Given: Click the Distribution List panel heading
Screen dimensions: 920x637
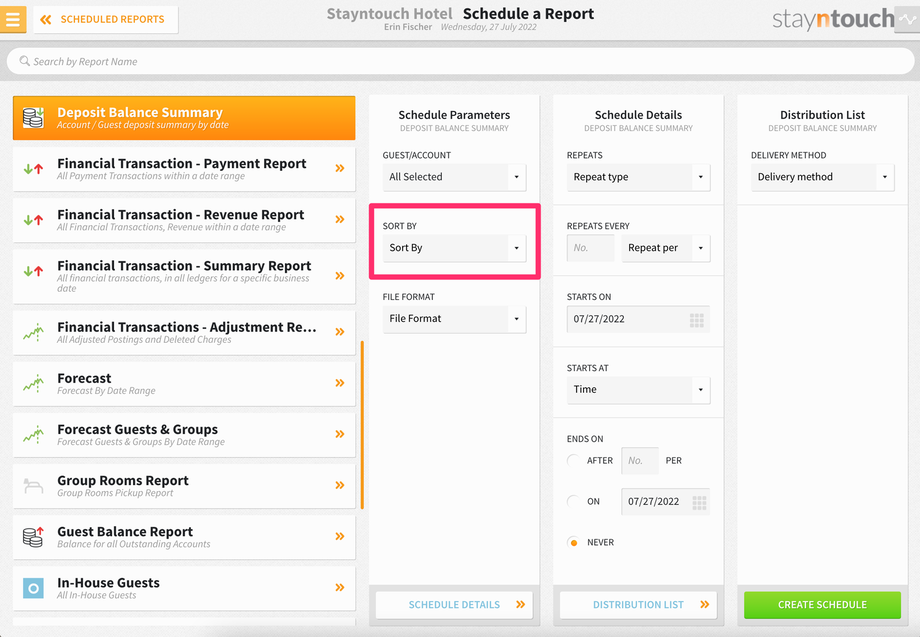Looking at the screenshot, I should pos(823,115).
